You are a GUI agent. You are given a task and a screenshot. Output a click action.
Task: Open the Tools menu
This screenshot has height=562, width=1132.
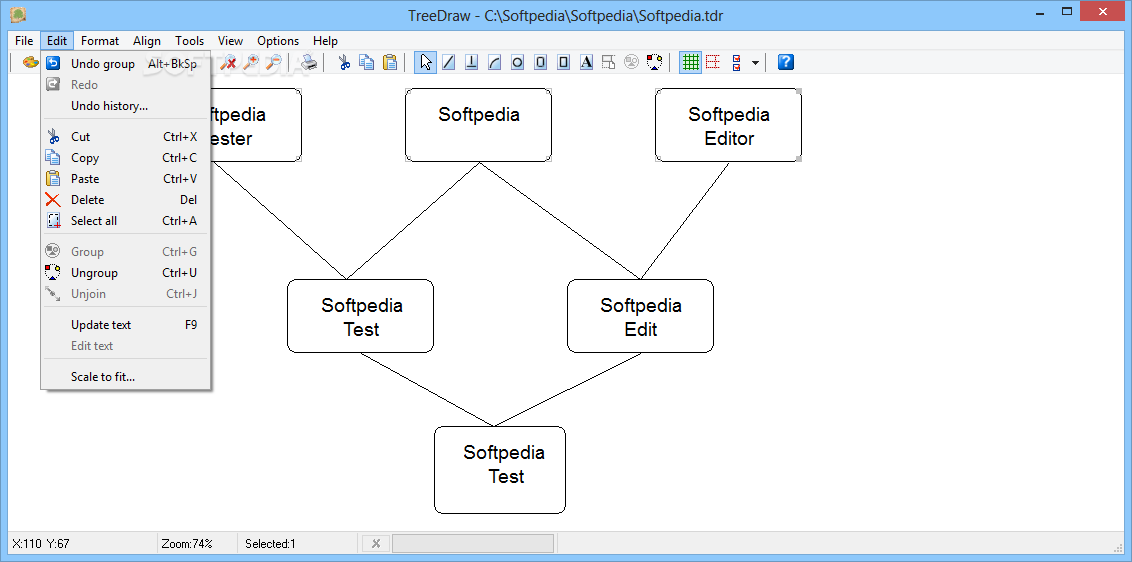189,40
